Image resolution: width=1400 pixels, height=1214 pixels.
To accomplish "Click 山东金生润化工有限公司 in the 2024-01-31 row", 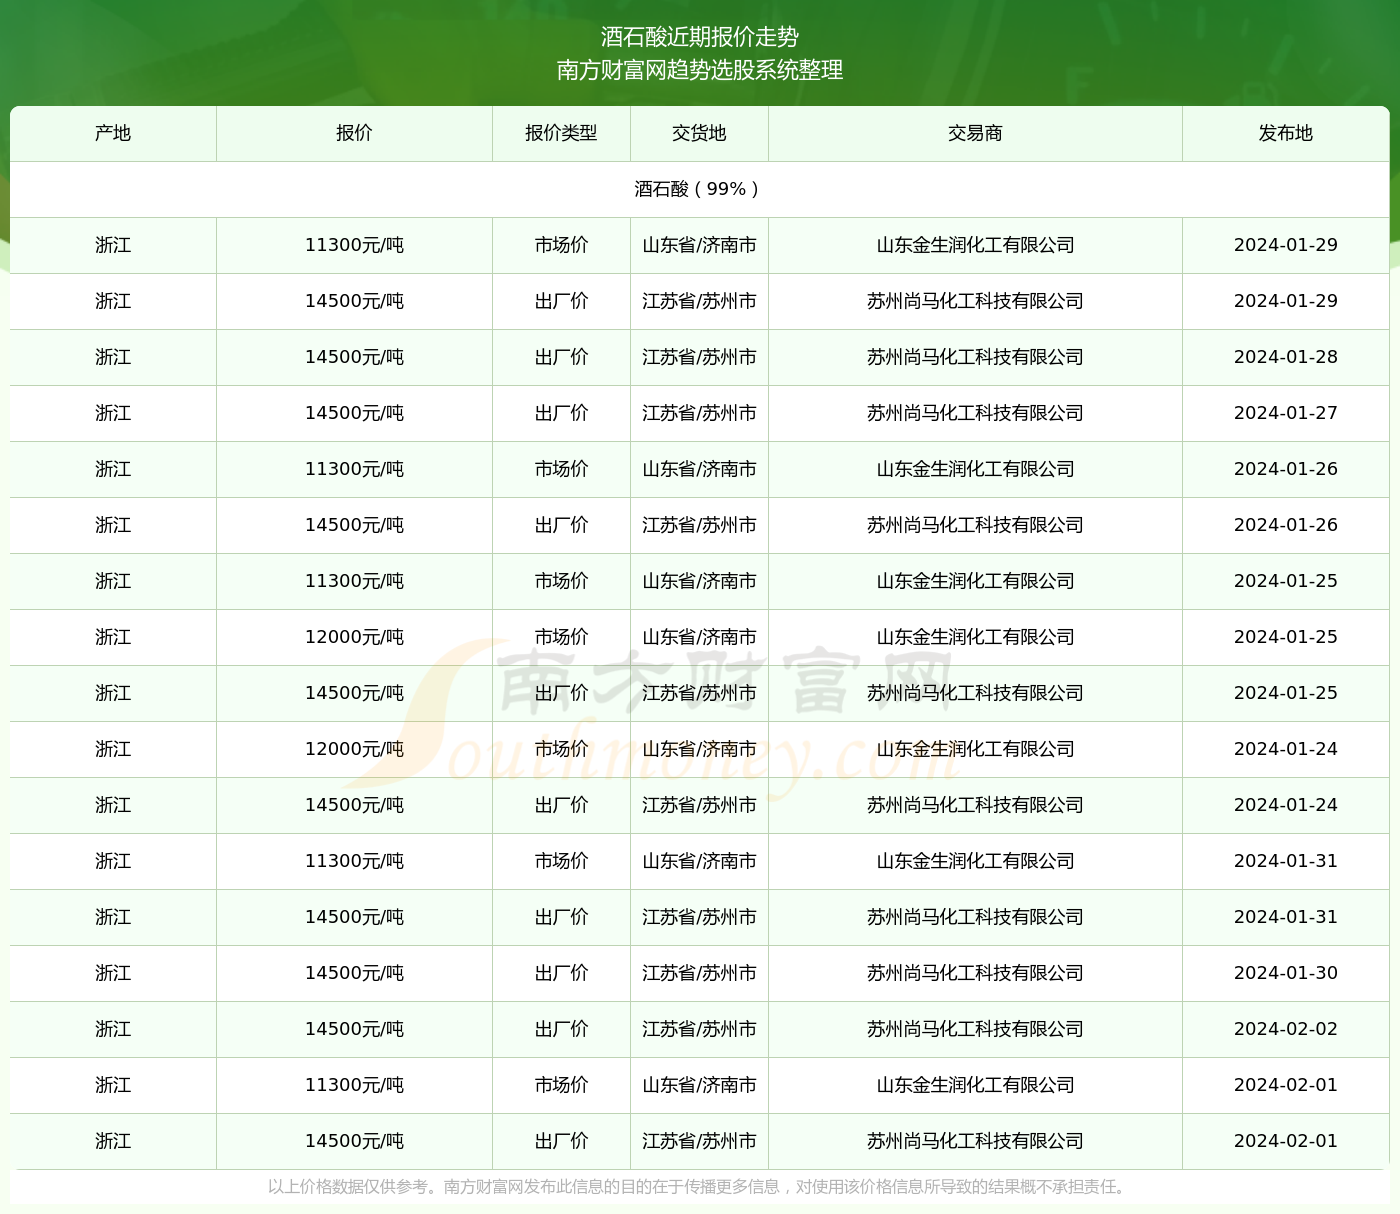I will (x=975, y=861).
